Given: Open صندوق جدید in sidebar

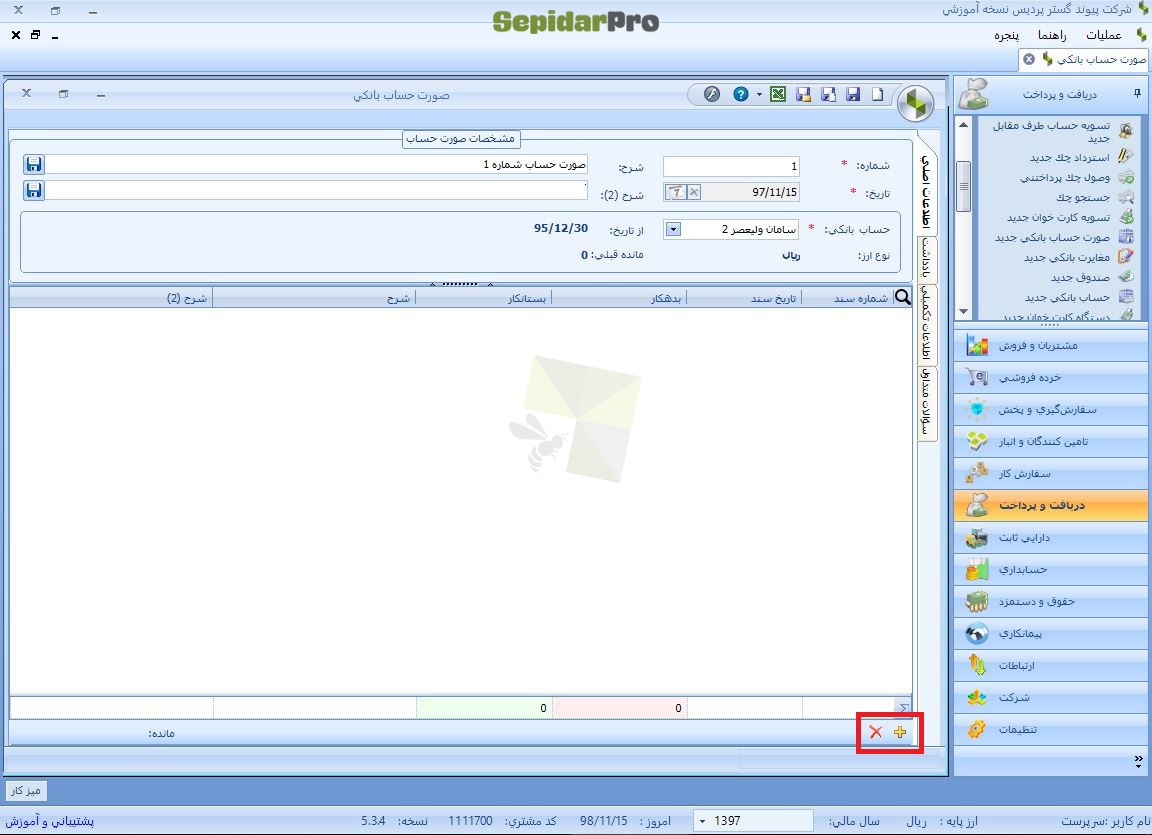Looking at the screenshot, I should point(1080,277).
